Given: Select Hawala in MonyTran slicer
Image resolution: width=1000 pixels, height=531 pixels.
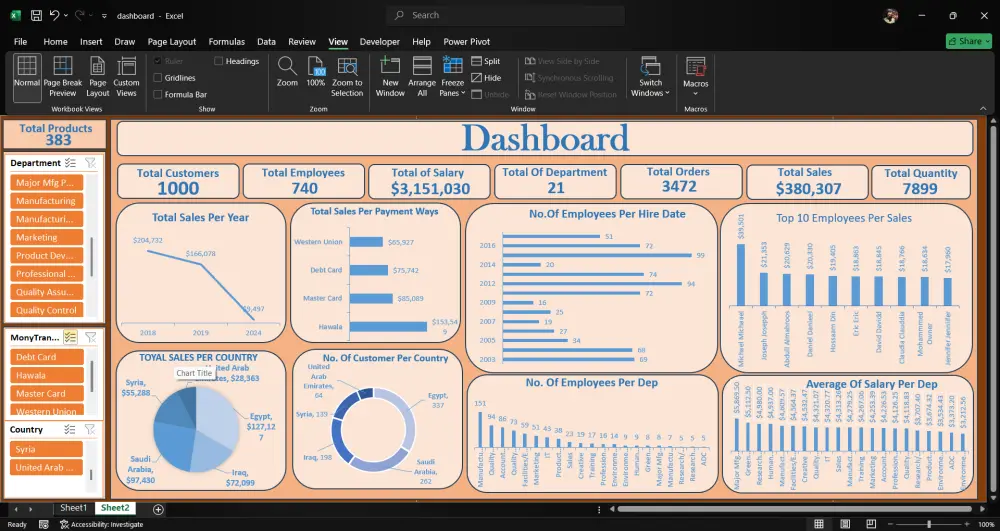Looking at the screenshot, I should click(x=47, y=375).
